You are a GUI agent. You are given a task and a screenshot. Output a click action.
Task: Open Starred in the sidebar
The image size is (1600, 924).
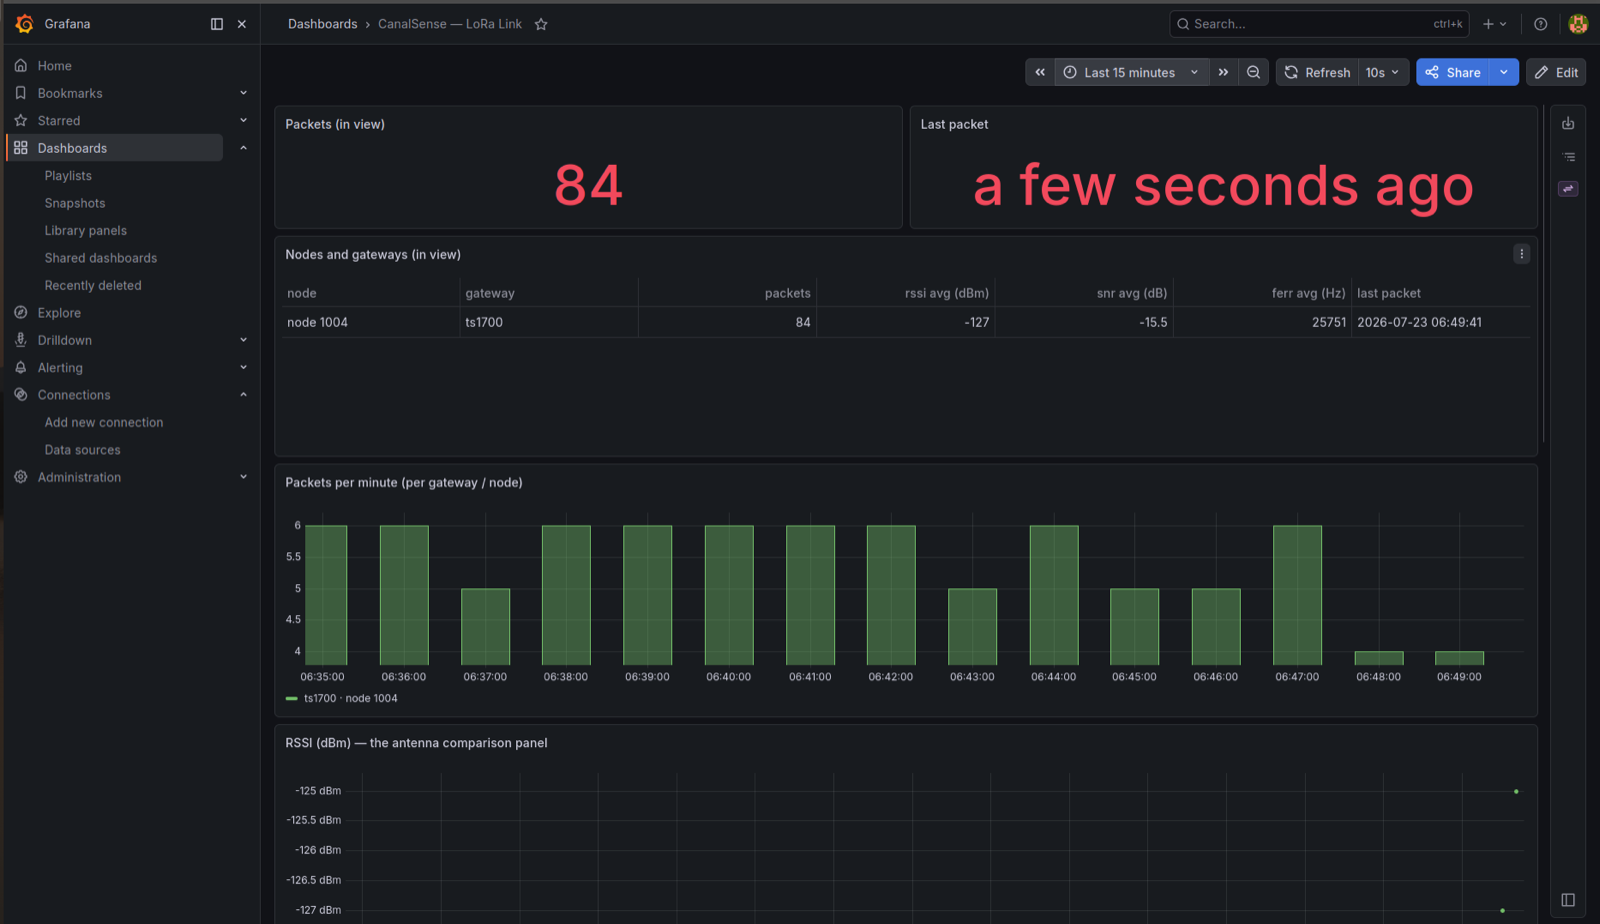pos(59,121)
